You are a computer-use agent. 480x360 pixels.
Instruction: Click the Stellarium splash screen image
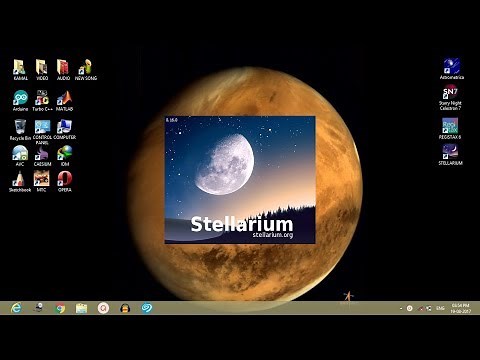point(240,180)
